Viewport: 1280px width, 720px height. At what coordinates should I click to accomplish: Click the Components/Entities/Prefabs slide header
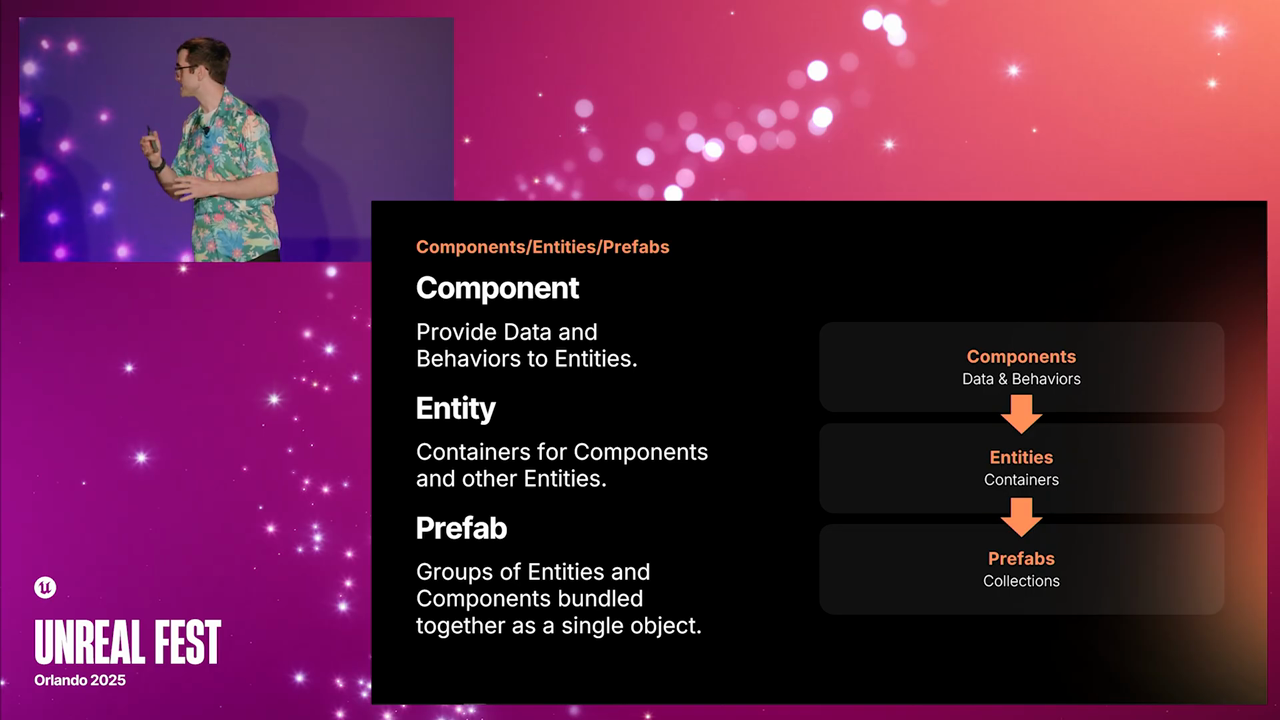coord(543,247)
